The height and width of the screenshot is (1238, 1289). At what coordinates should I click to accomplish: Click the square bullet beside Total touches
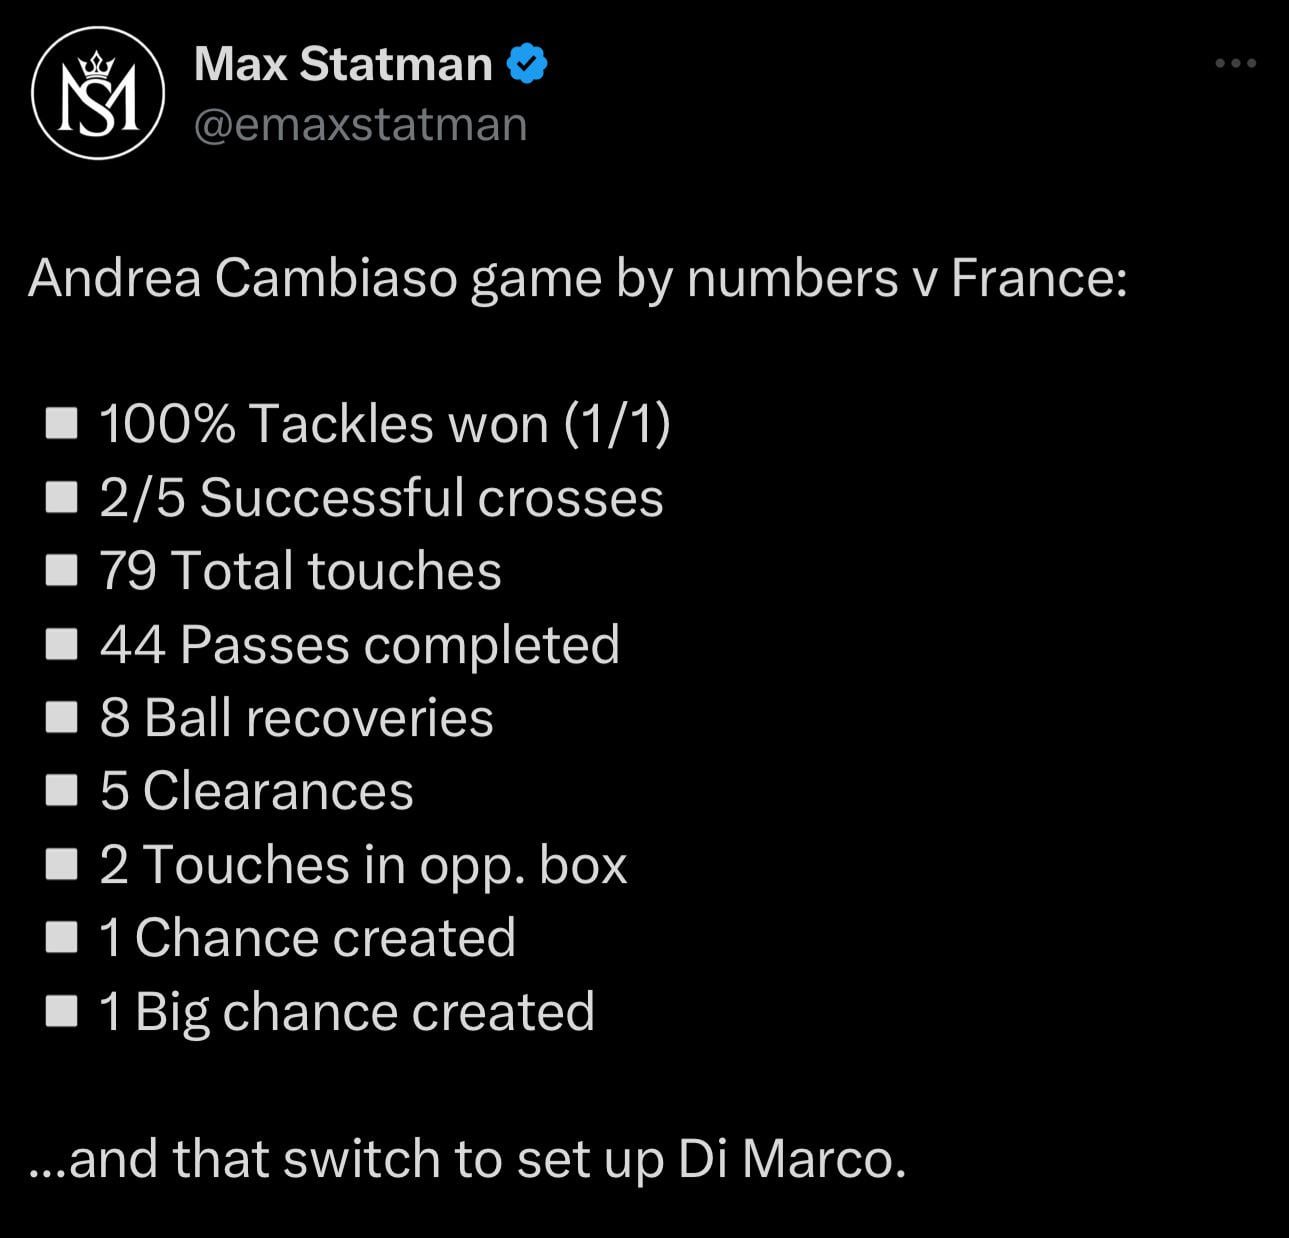click(62, 570)
